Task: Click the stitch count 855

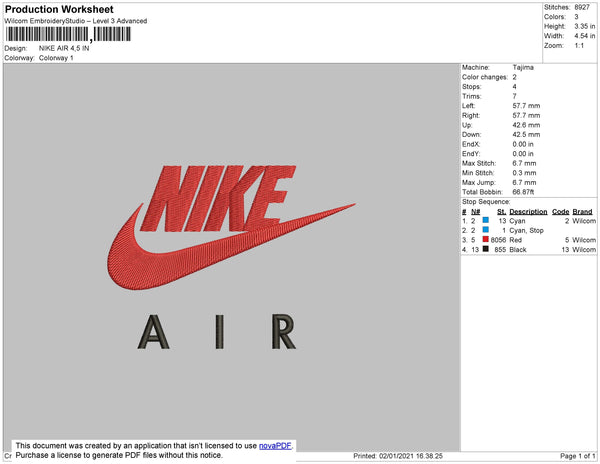Action: 500,249
